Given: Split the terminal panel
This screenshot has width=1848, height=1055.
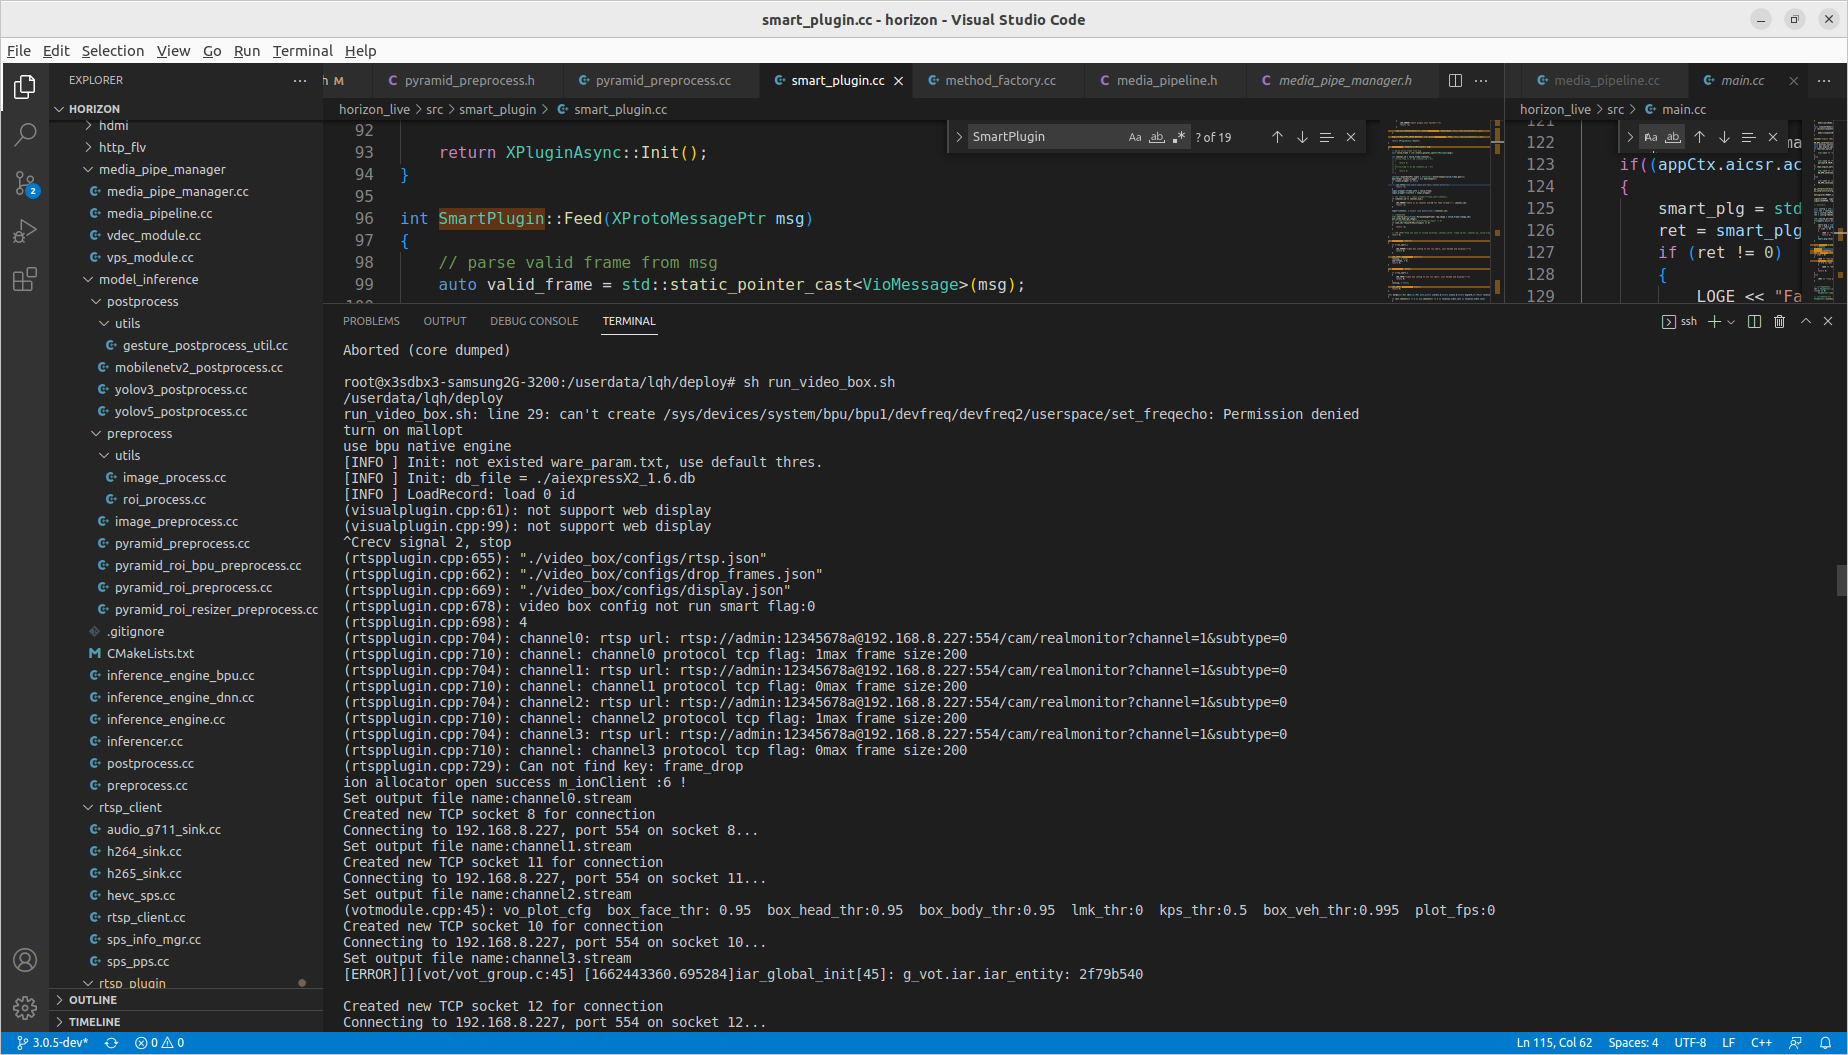Looking at the screenshot, I should (1754, 321).
